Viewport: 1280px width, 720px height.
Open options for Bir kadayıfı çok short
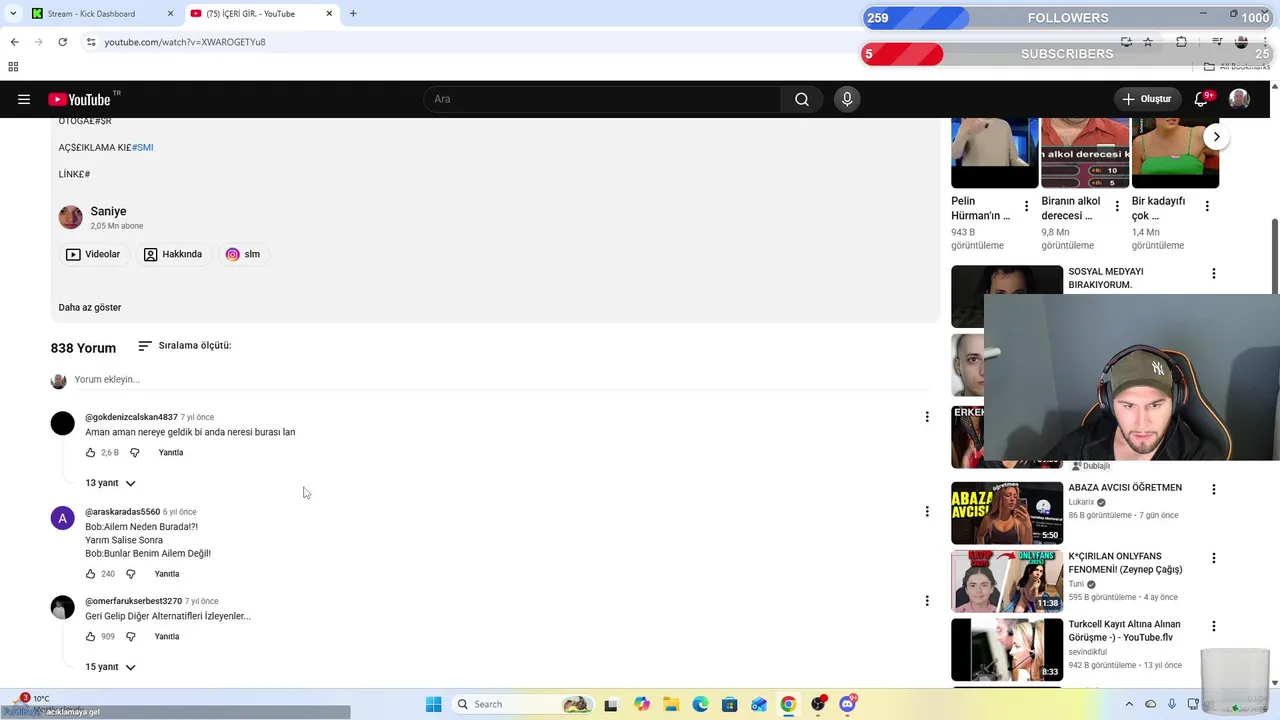(x=1207, y=206)
